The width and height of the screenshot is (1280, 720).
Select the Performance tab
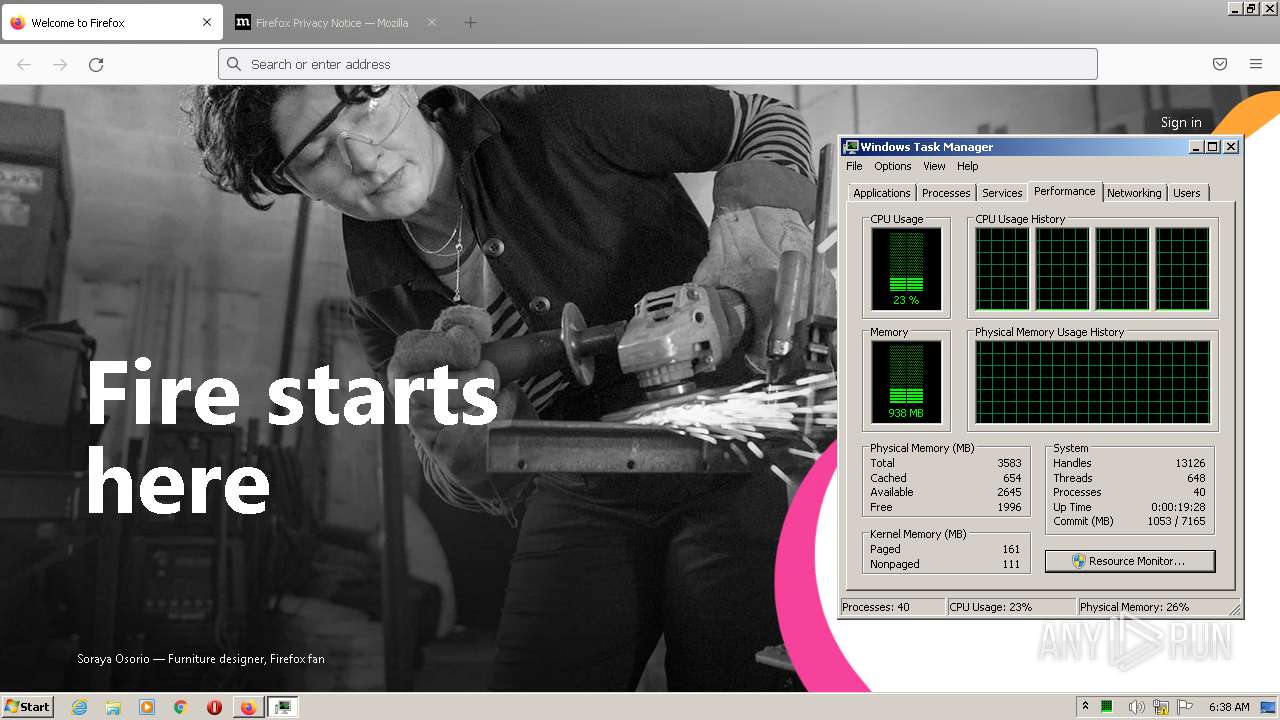click(1065, 191)
